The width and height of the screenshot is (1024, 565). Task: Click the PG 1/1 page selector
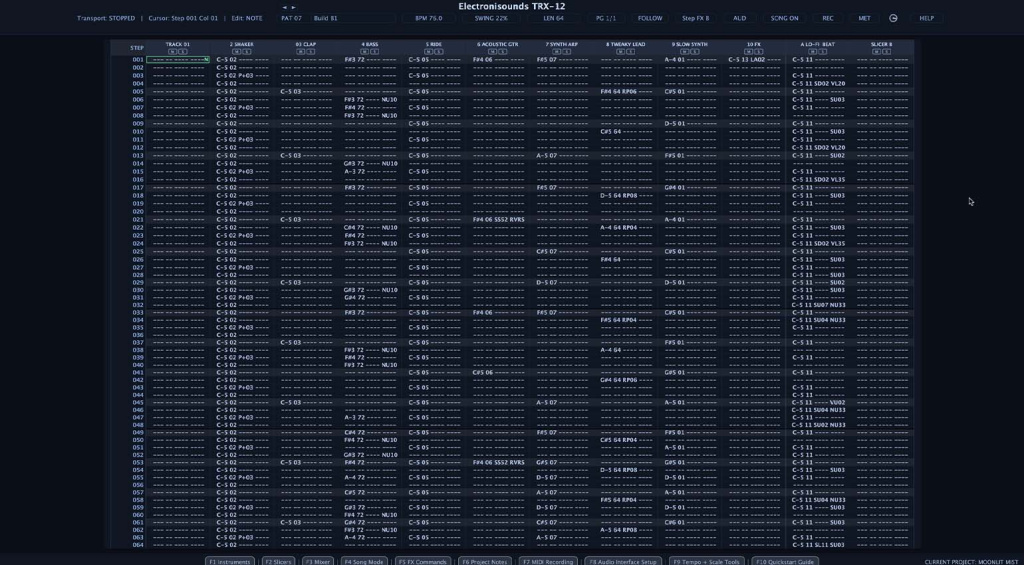[x=606, y=18]
